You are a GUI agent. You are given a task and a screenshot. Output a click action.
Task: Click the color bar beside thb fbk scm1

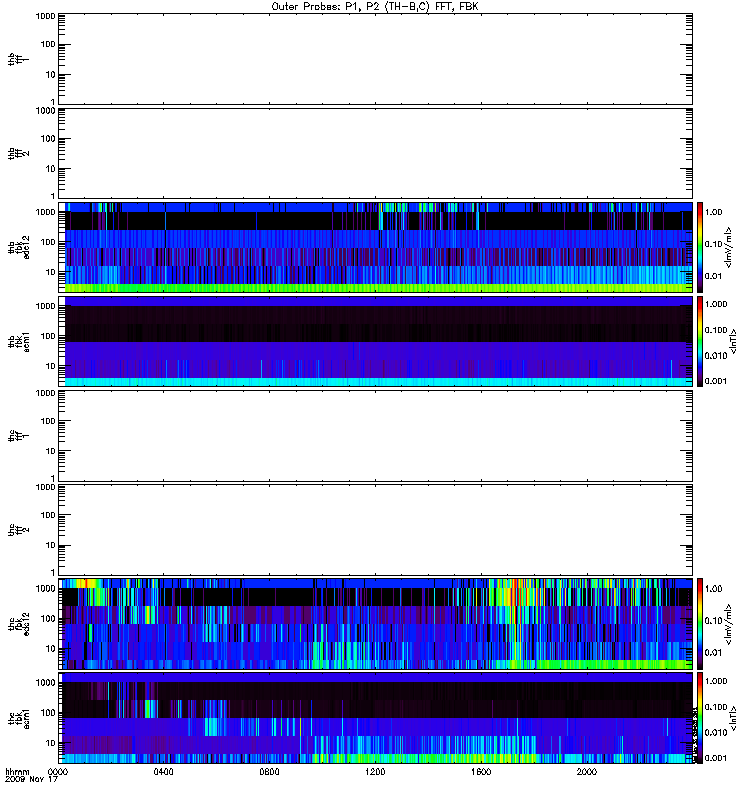700,341
